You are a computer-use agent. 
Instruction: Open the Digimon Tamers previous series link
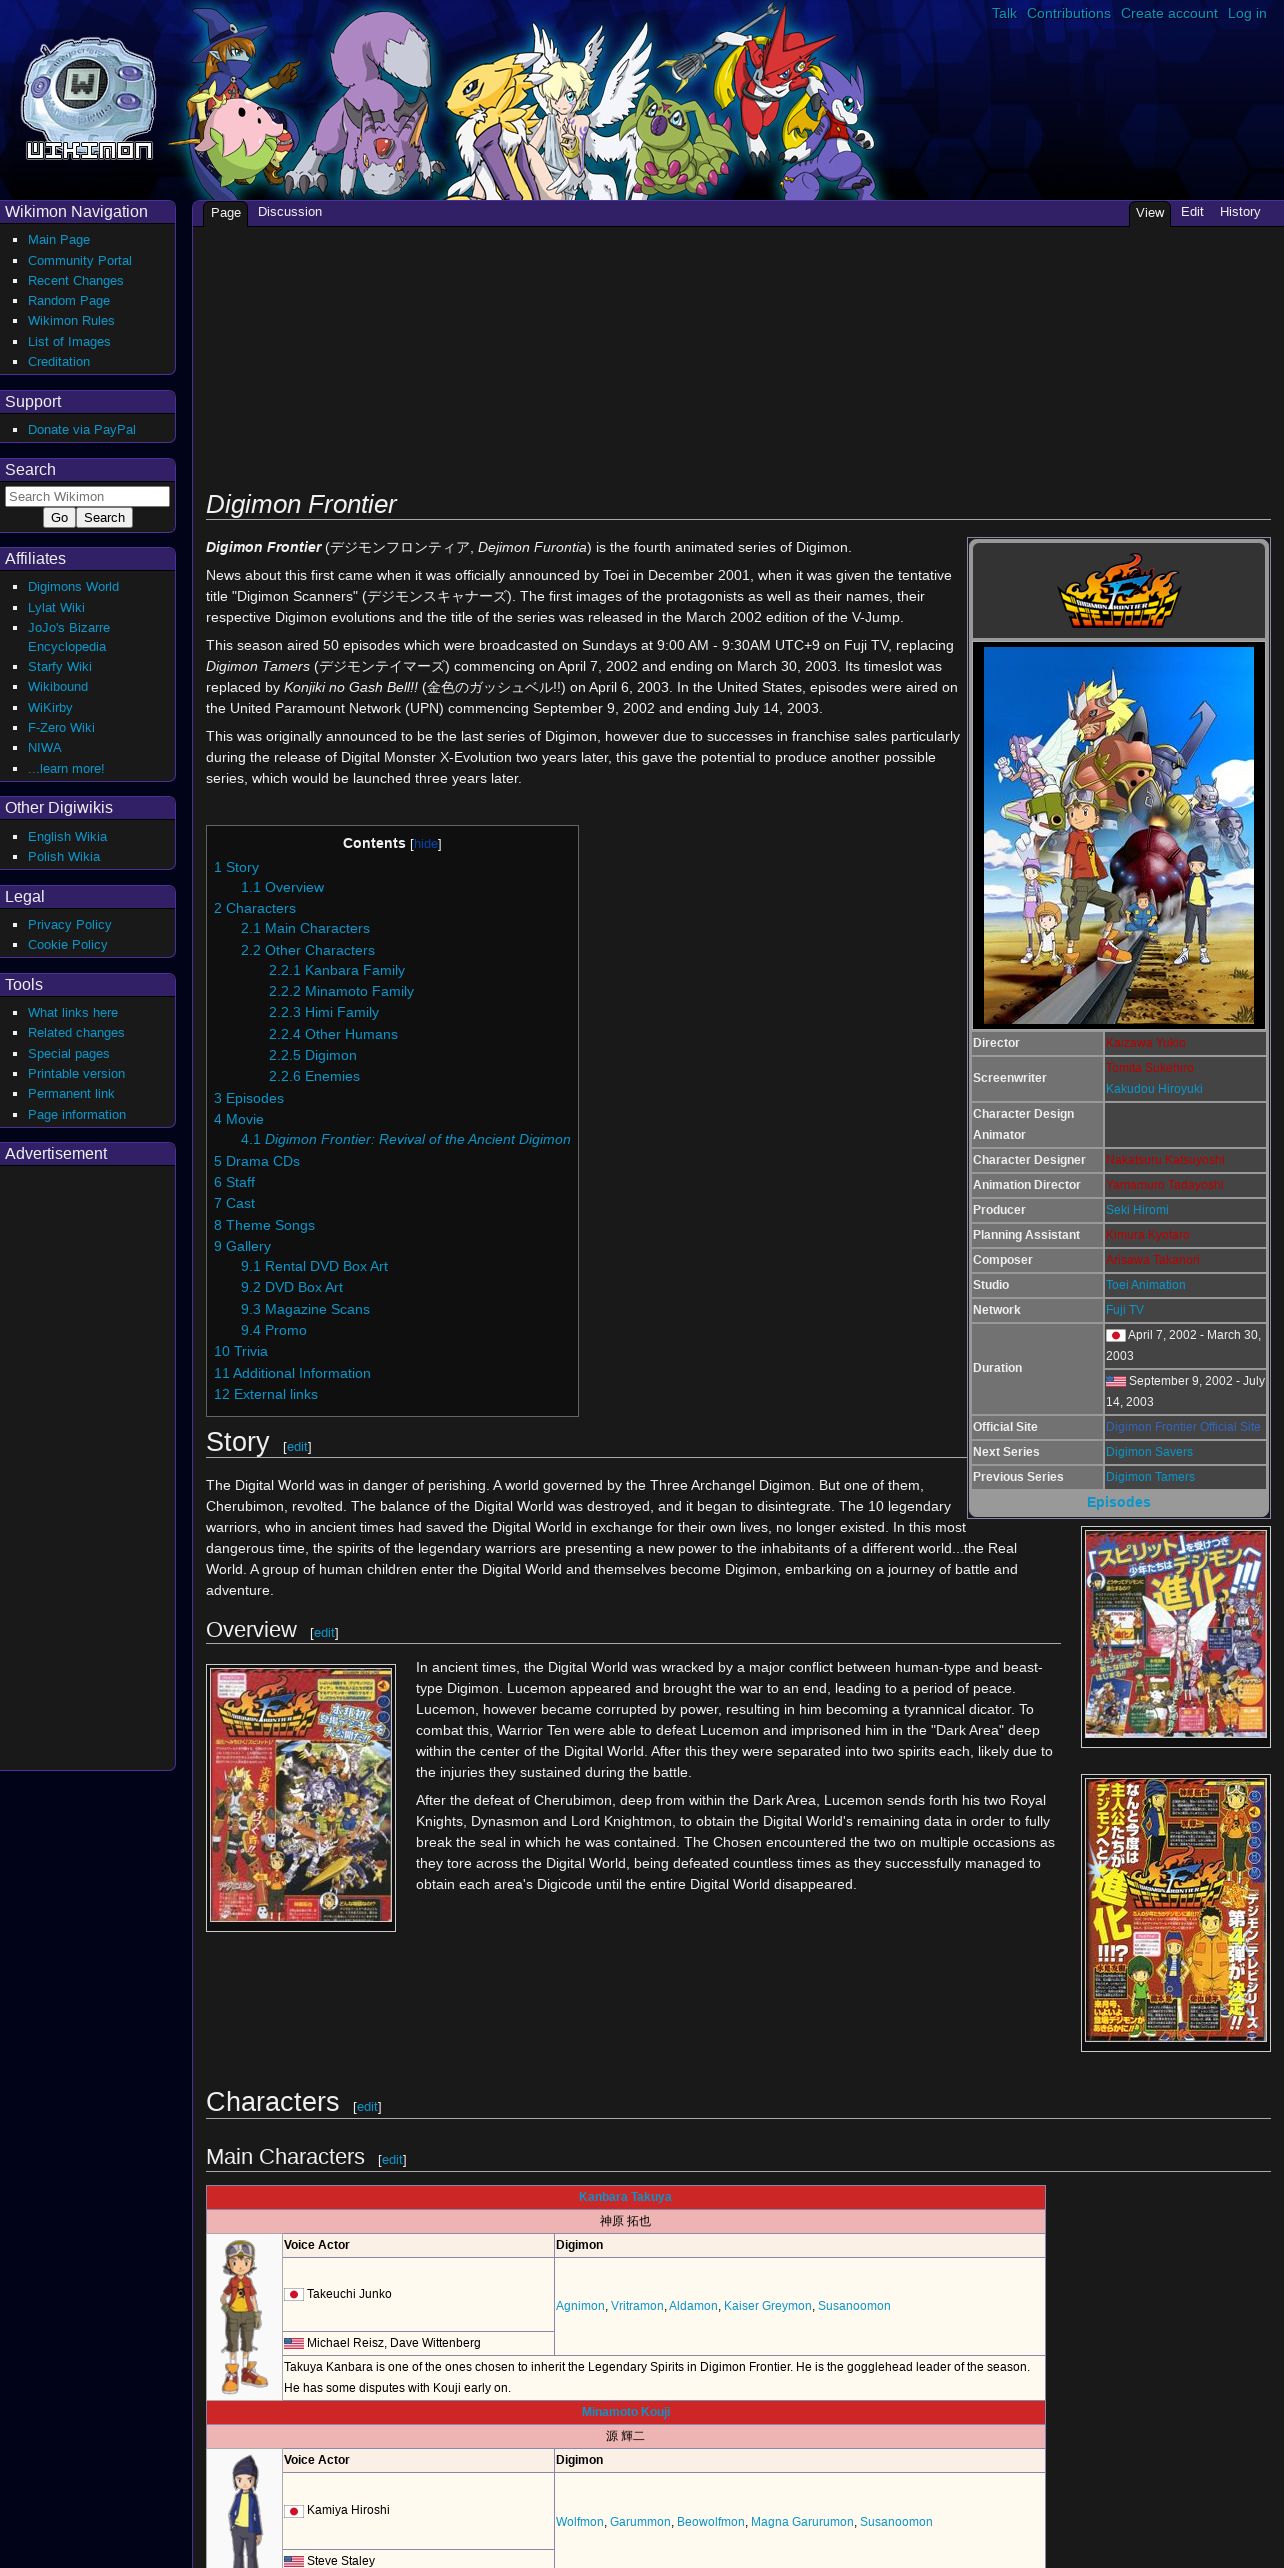1150,1477
